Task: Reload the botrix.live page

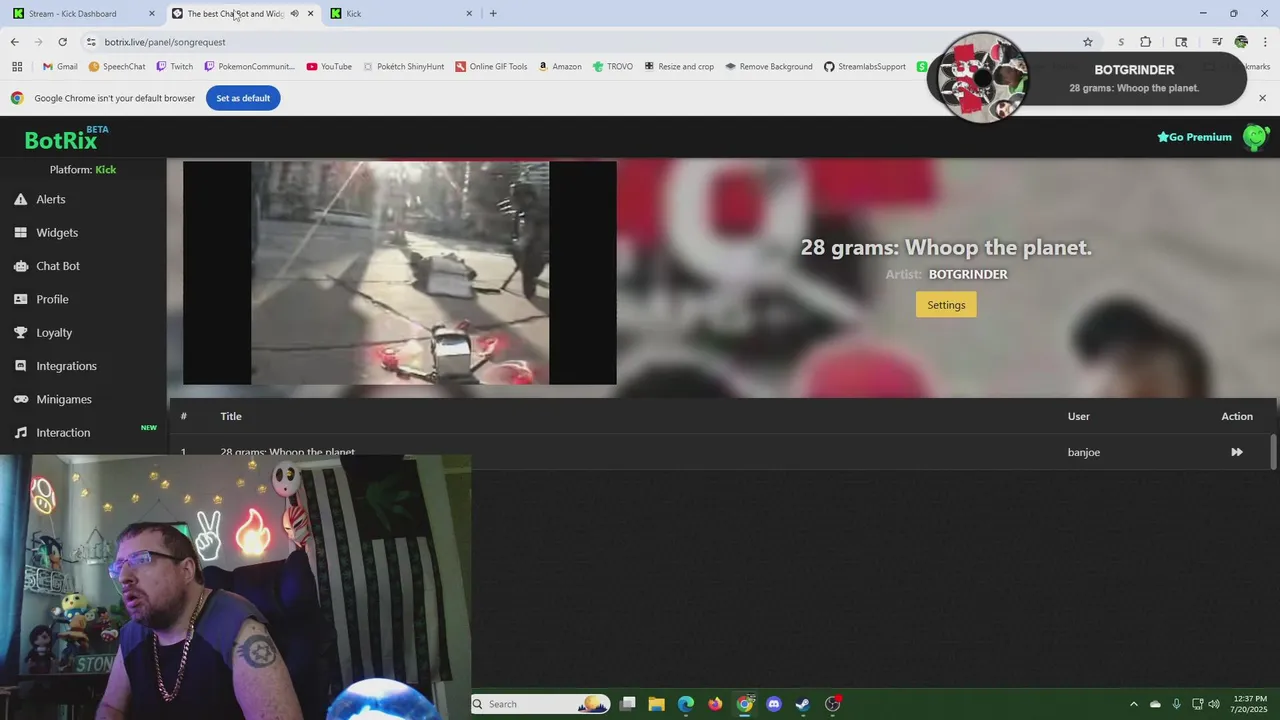Action: click(62, 42)
